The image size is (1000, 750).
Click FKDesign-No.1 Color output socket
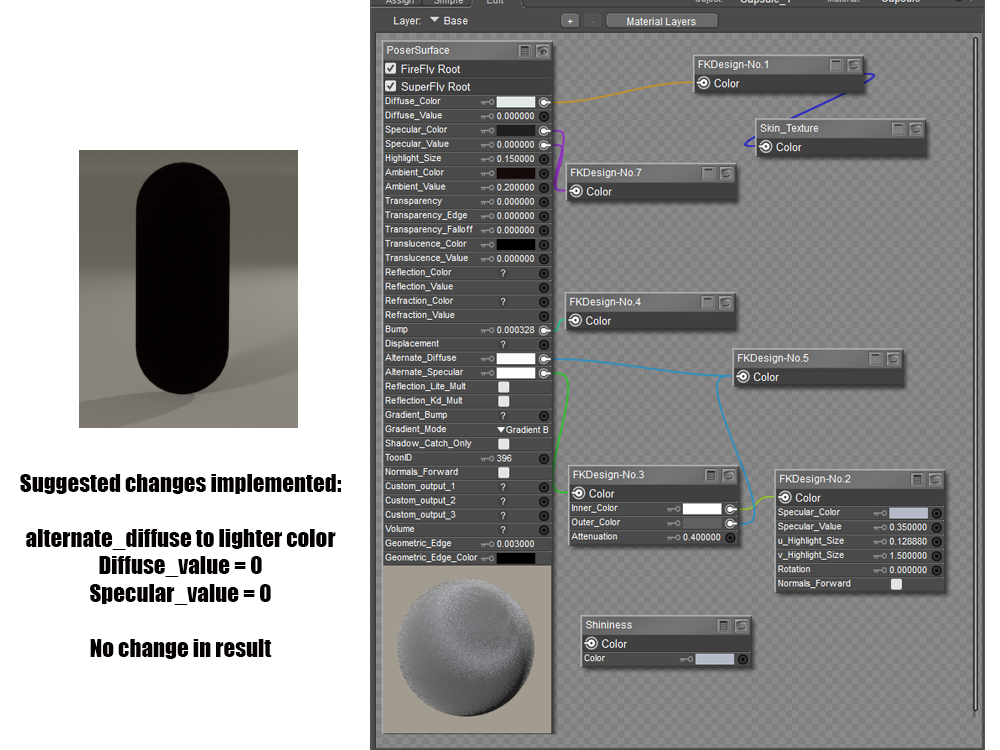click(703, 83)
